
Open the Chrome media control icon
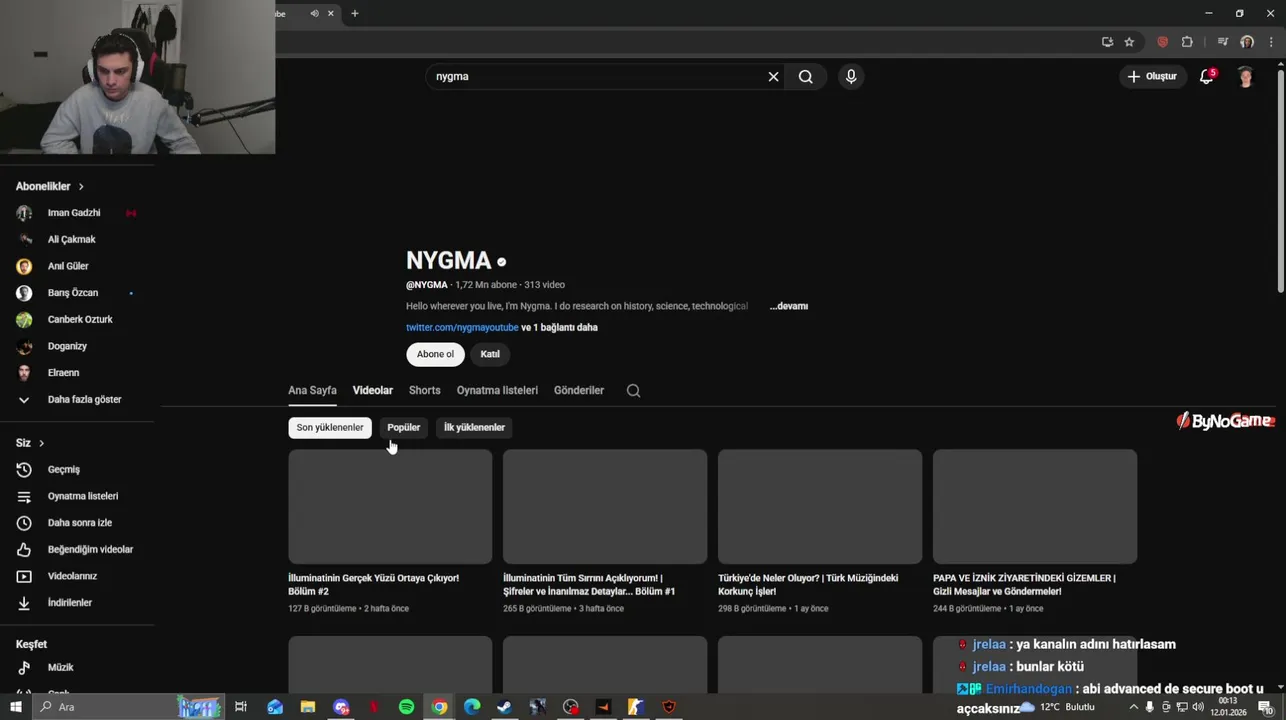tap(1222, 42)
